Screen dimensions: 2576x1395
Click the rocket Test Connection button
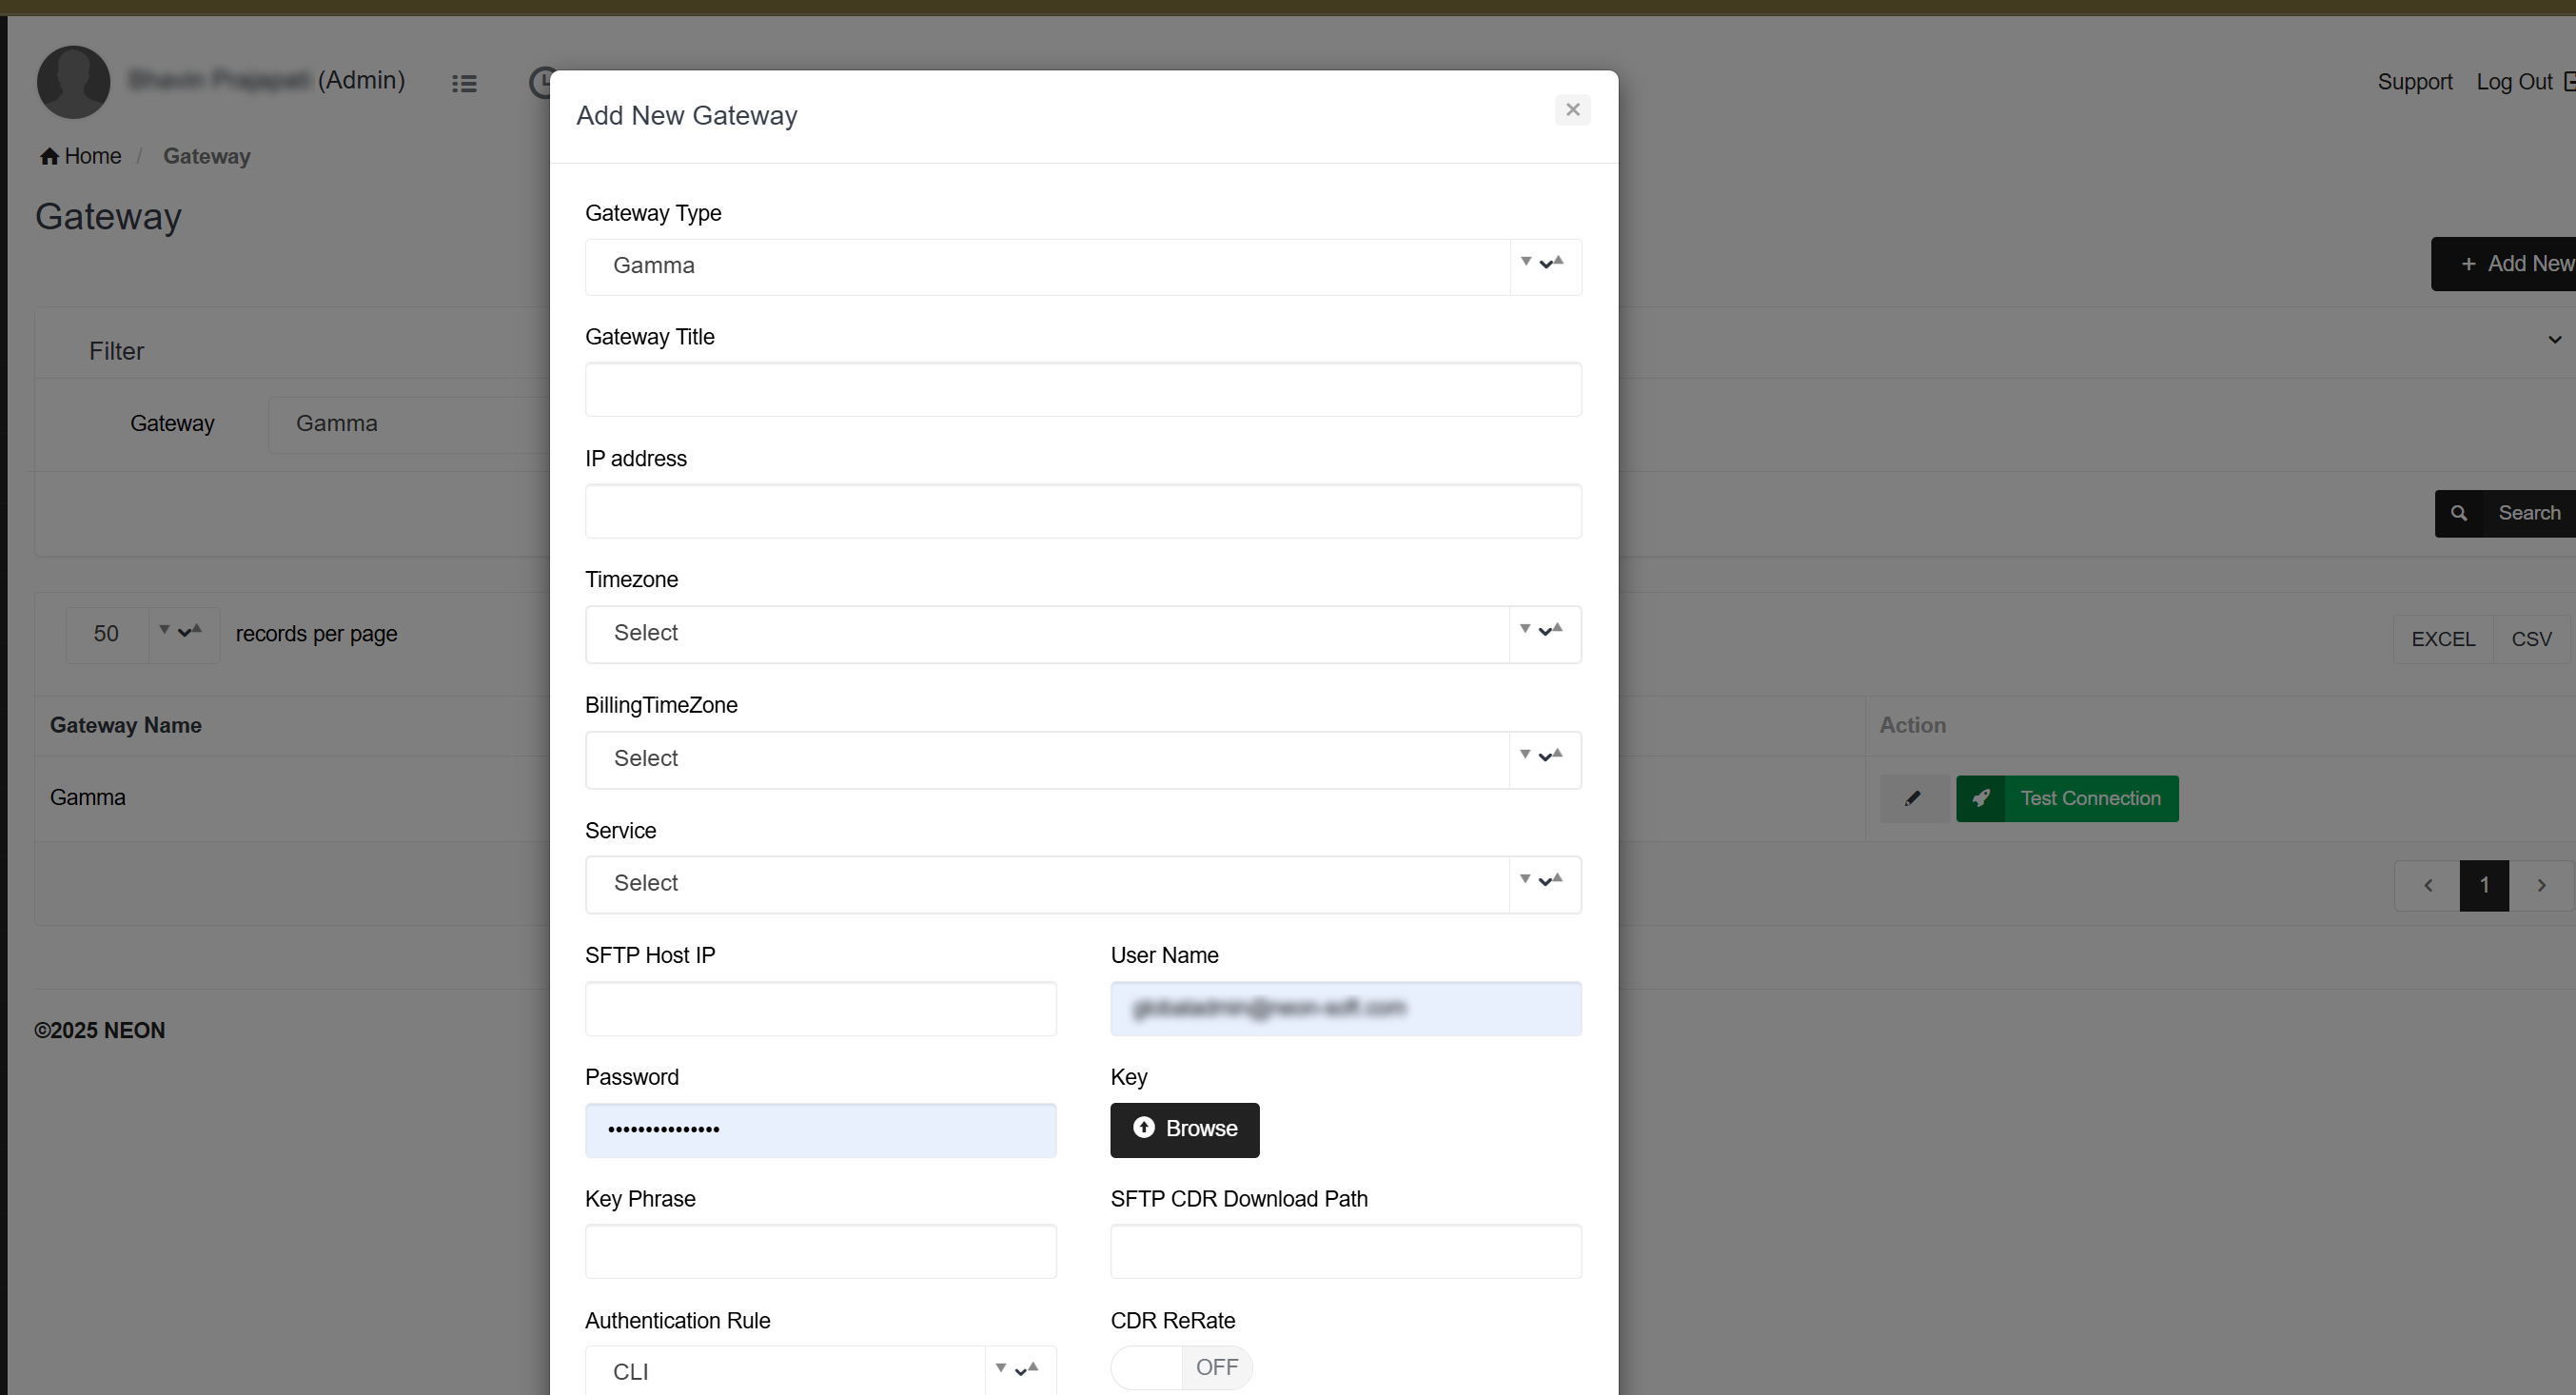(x=2067, y=798)
